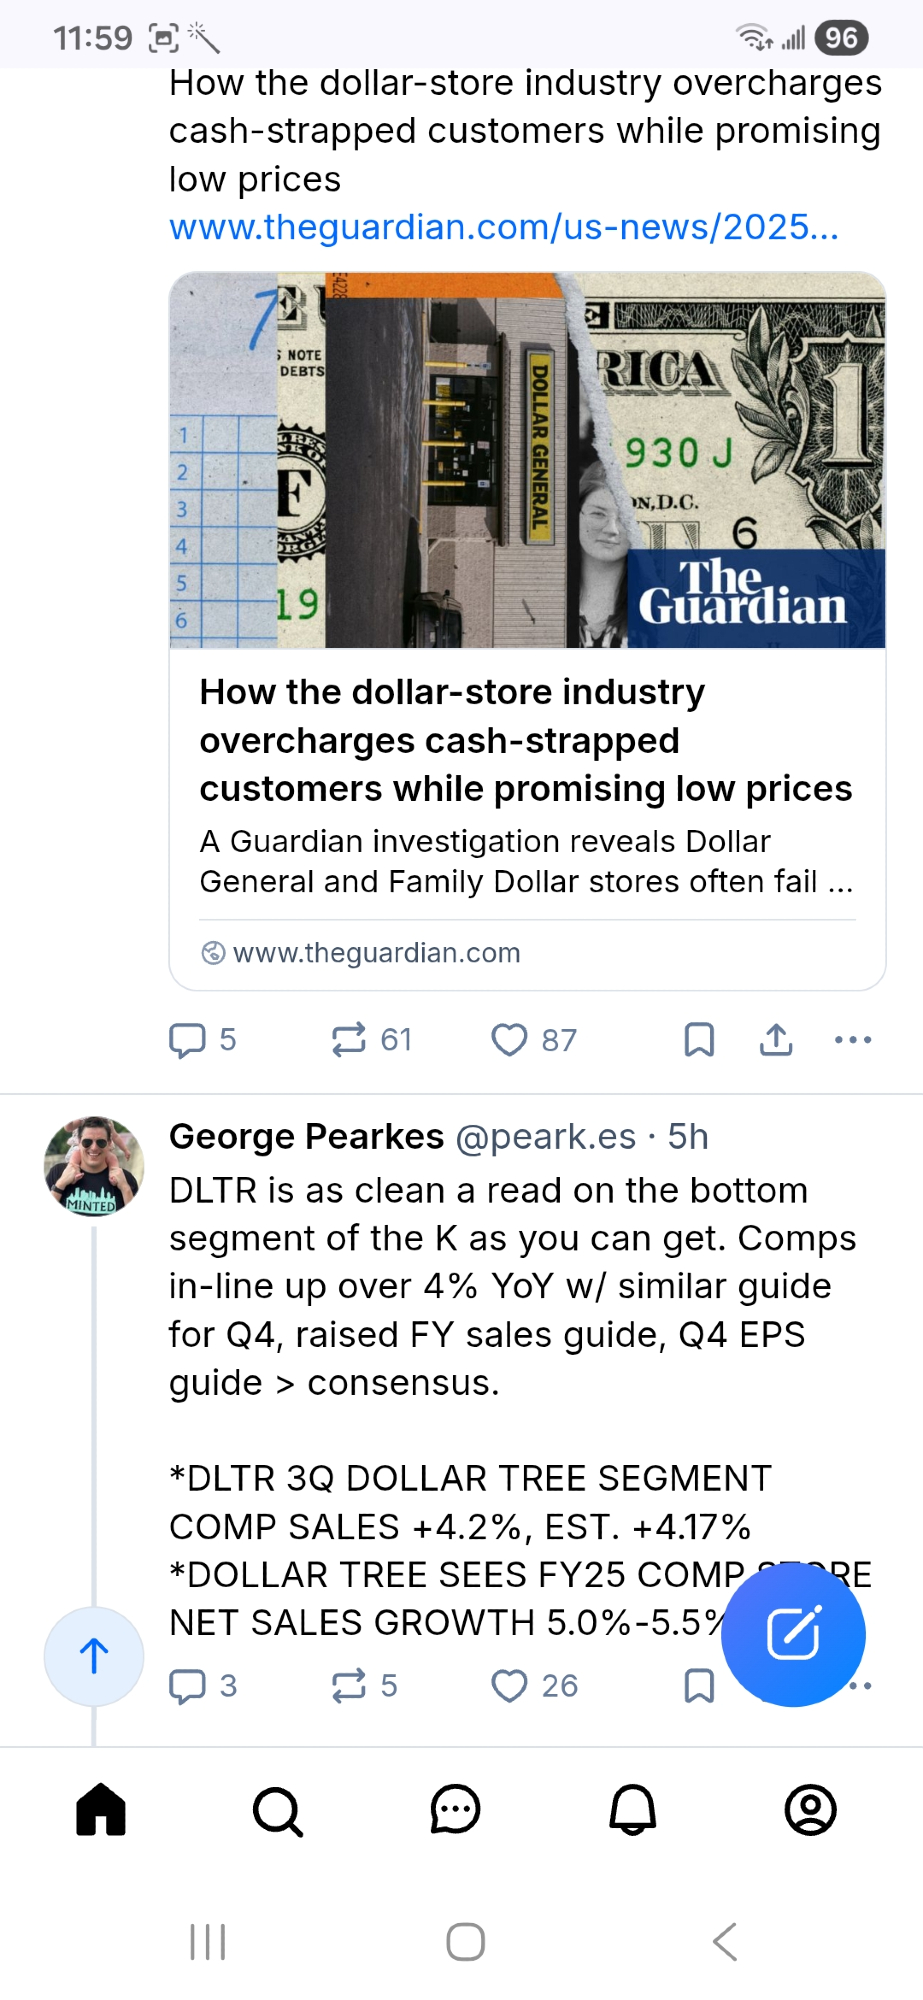The height and width of the screenshot is (2000, 923).
Task: Share the Guardian dollar-store post
Action: [776, 1040]
